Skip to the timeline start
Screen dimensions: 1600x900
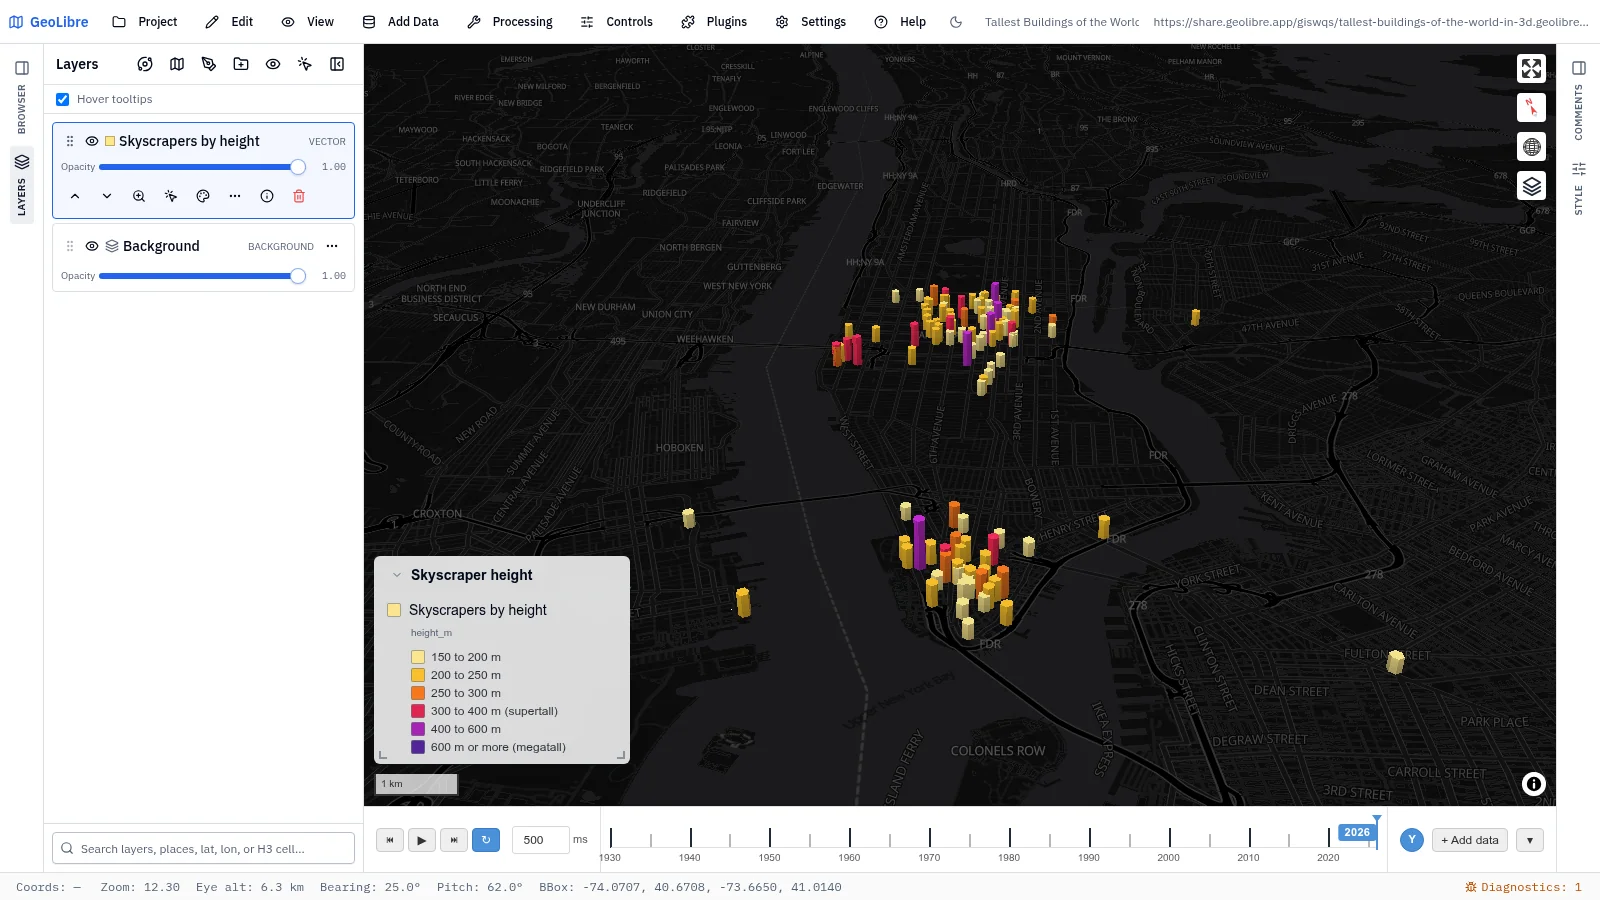[x=390, y=840]
